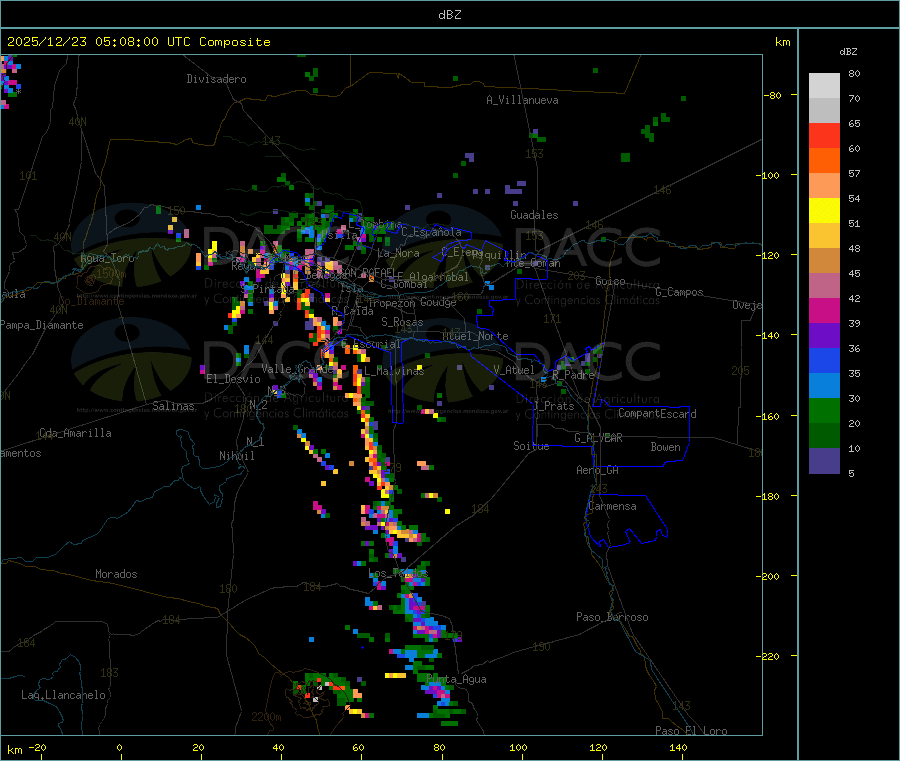The width and height of the screenshot is (900, 761).
Task: Select the royal blue 35–36 dBZ swatch
Action: click(x=824, y=360)
